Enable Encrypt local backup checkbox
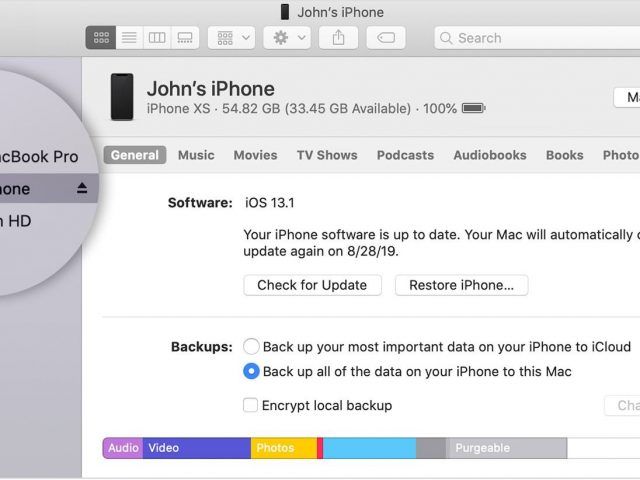640x480 pixels. coord(250,405)
